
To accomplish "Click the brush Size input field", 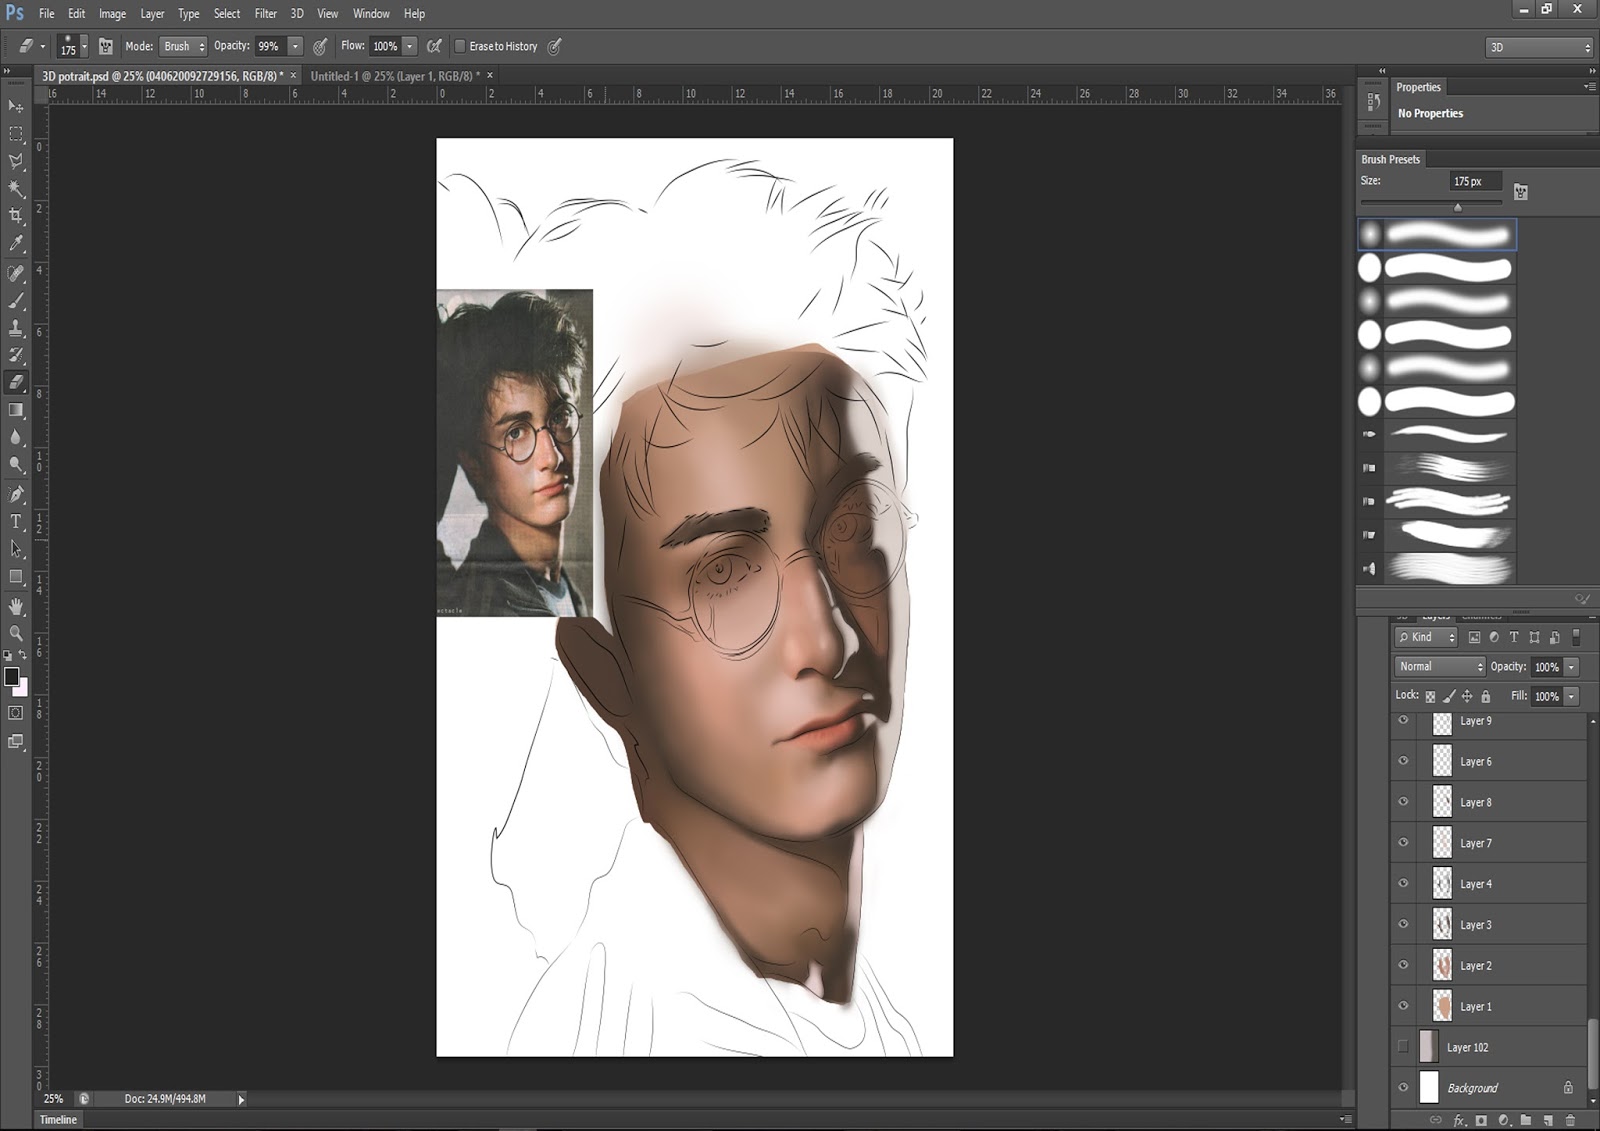I will [x=1474, y=181].
